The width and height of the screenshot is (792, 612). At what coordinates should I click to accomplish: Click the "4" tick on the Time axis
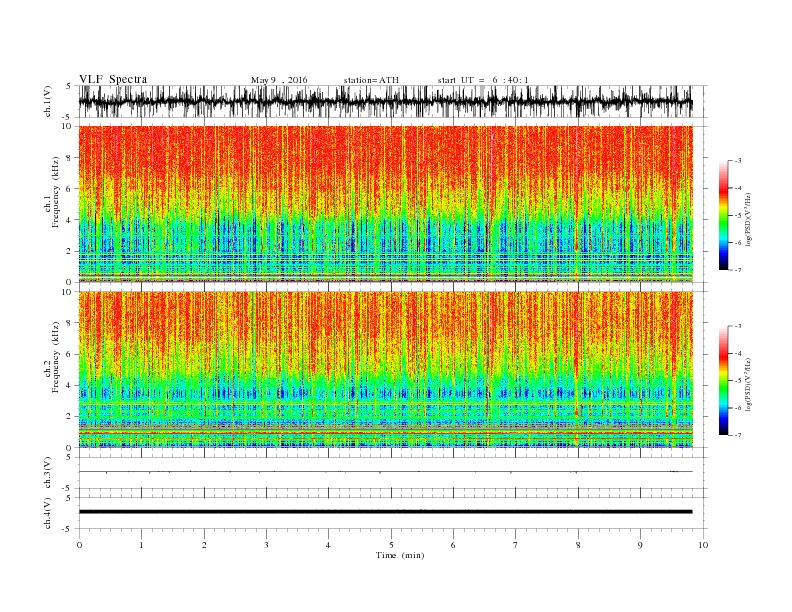click(328, 545)
